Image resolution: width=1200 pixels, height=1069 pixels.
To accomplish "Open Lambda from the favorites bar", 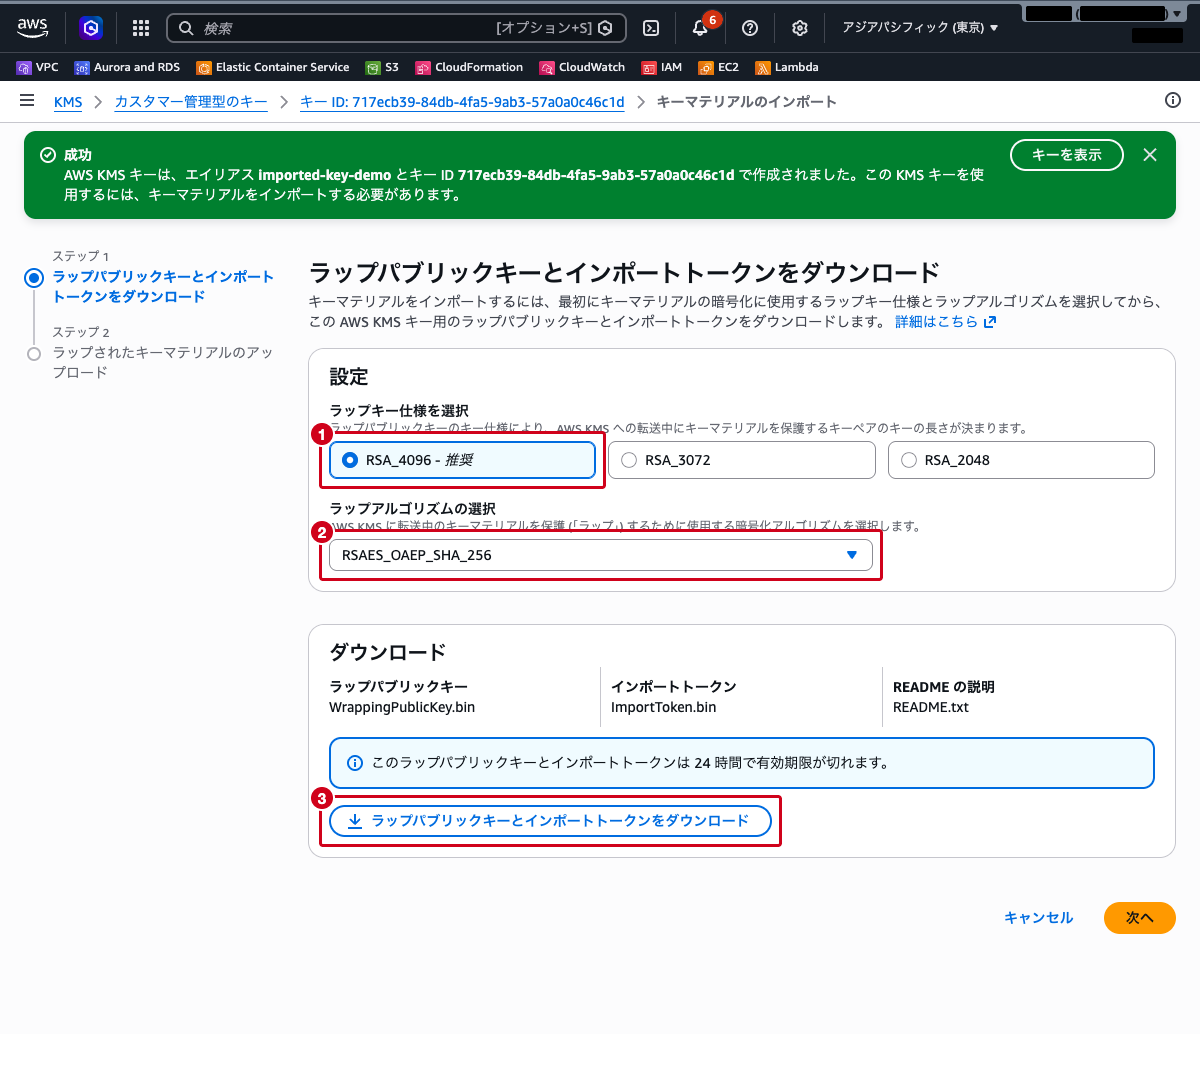I will pyautogui.click(x=787, y=67).
